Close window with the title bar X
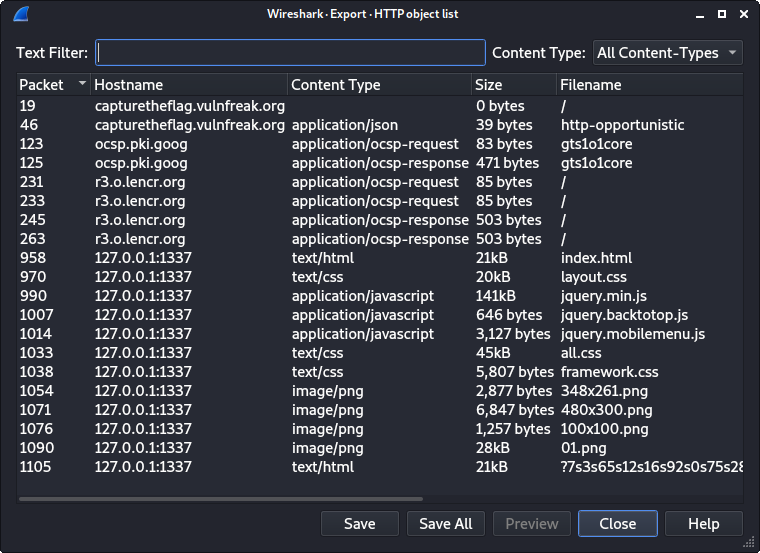The height and width of the screenshot is (553, 760). 744,14
